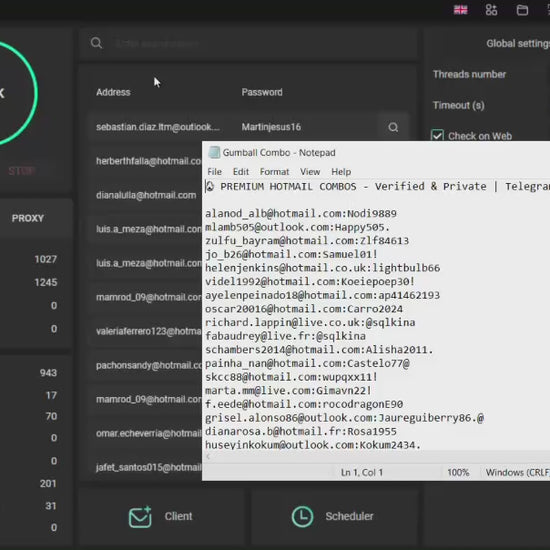
Task: Click the STOP button
Action: pos(21,171)
